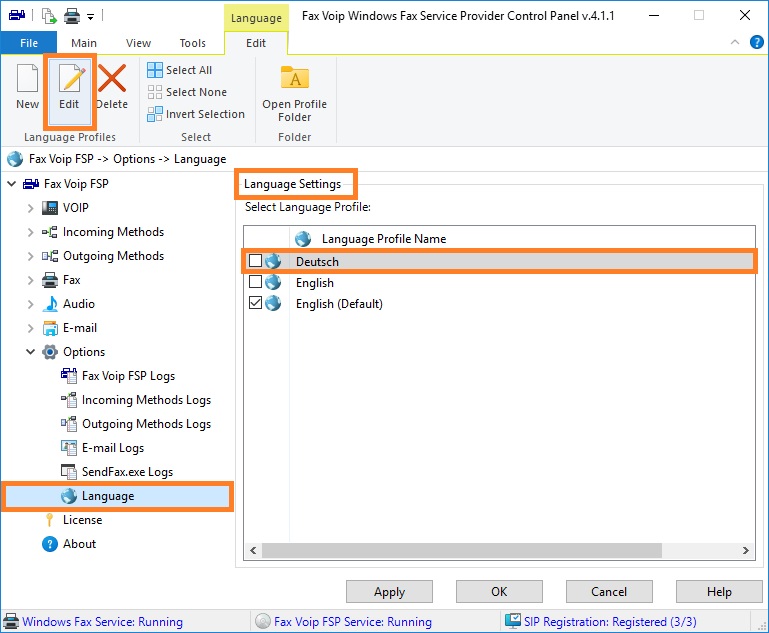This screenshot has height=633, width=769.
Task: Uncheck the English (Default) checkbox
Action: pos(256,303)
